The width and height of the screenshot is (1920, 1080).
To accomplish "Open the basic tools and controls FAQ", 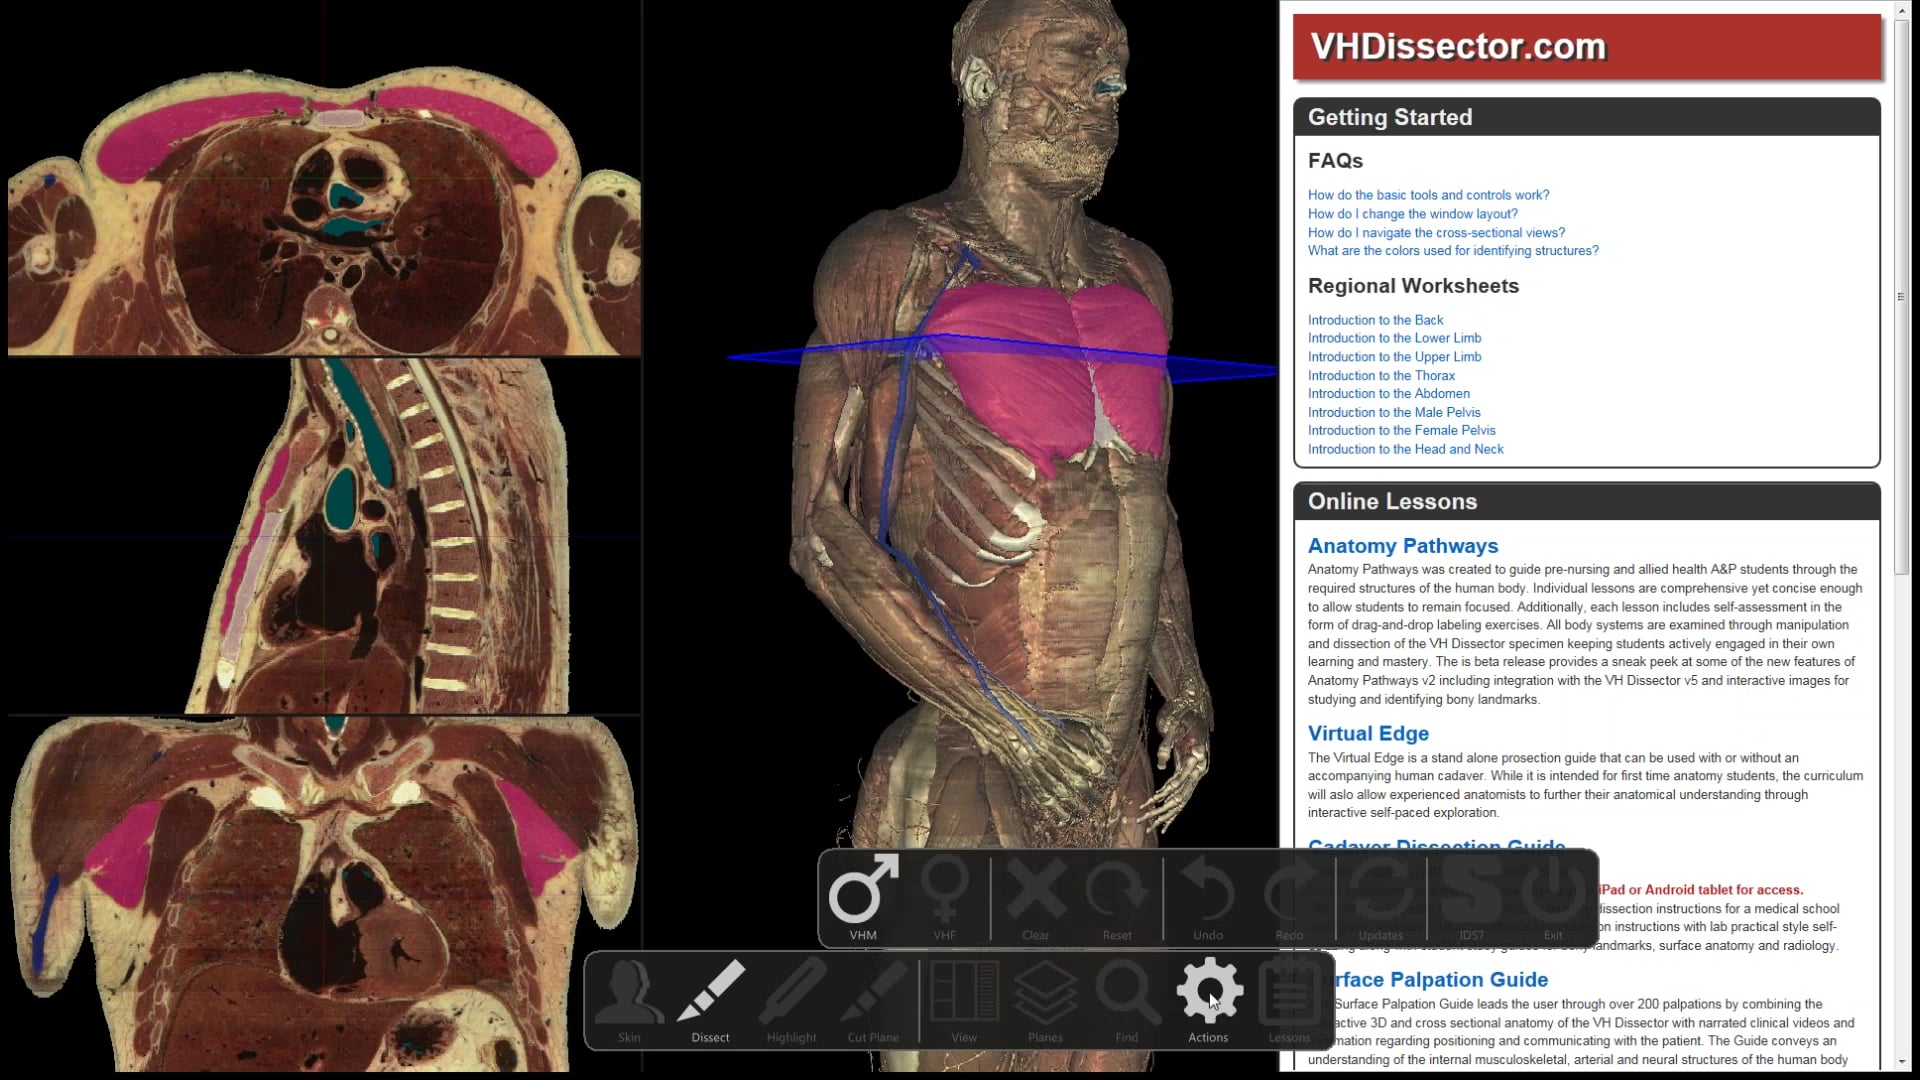I will tap(1427, 194).
